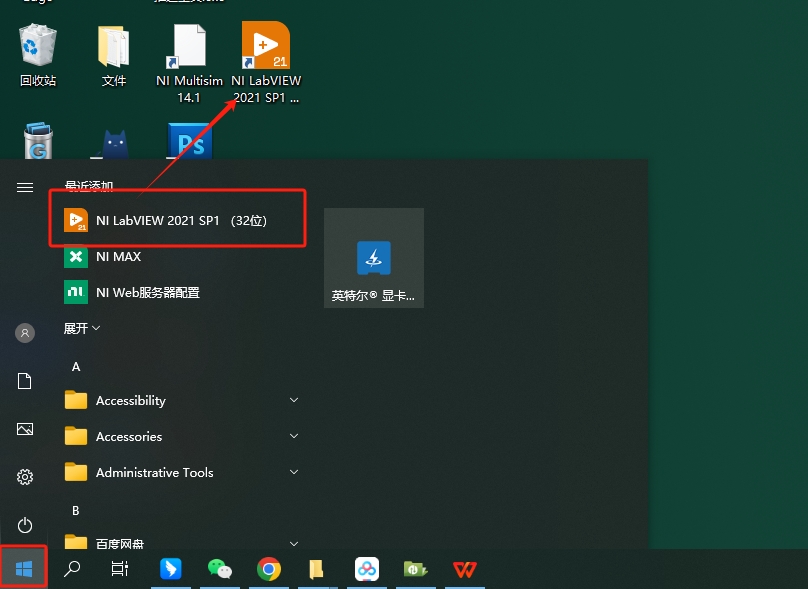The height and width of the screenshot is (589, 808).
Task: Expand the Accessories folder chevron
Action: coord(294,436)
